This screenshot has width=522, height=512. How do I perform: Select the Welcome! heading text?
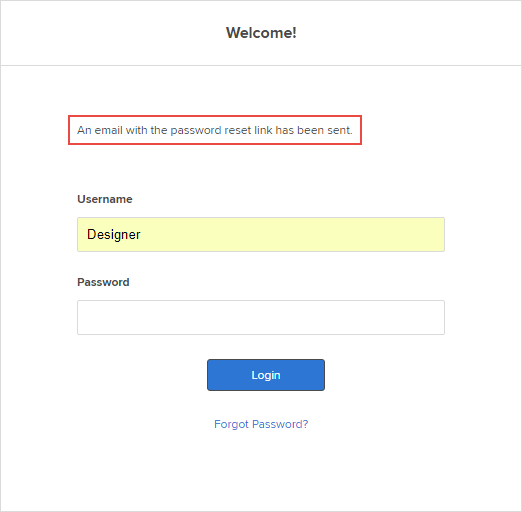click(261, 33)
